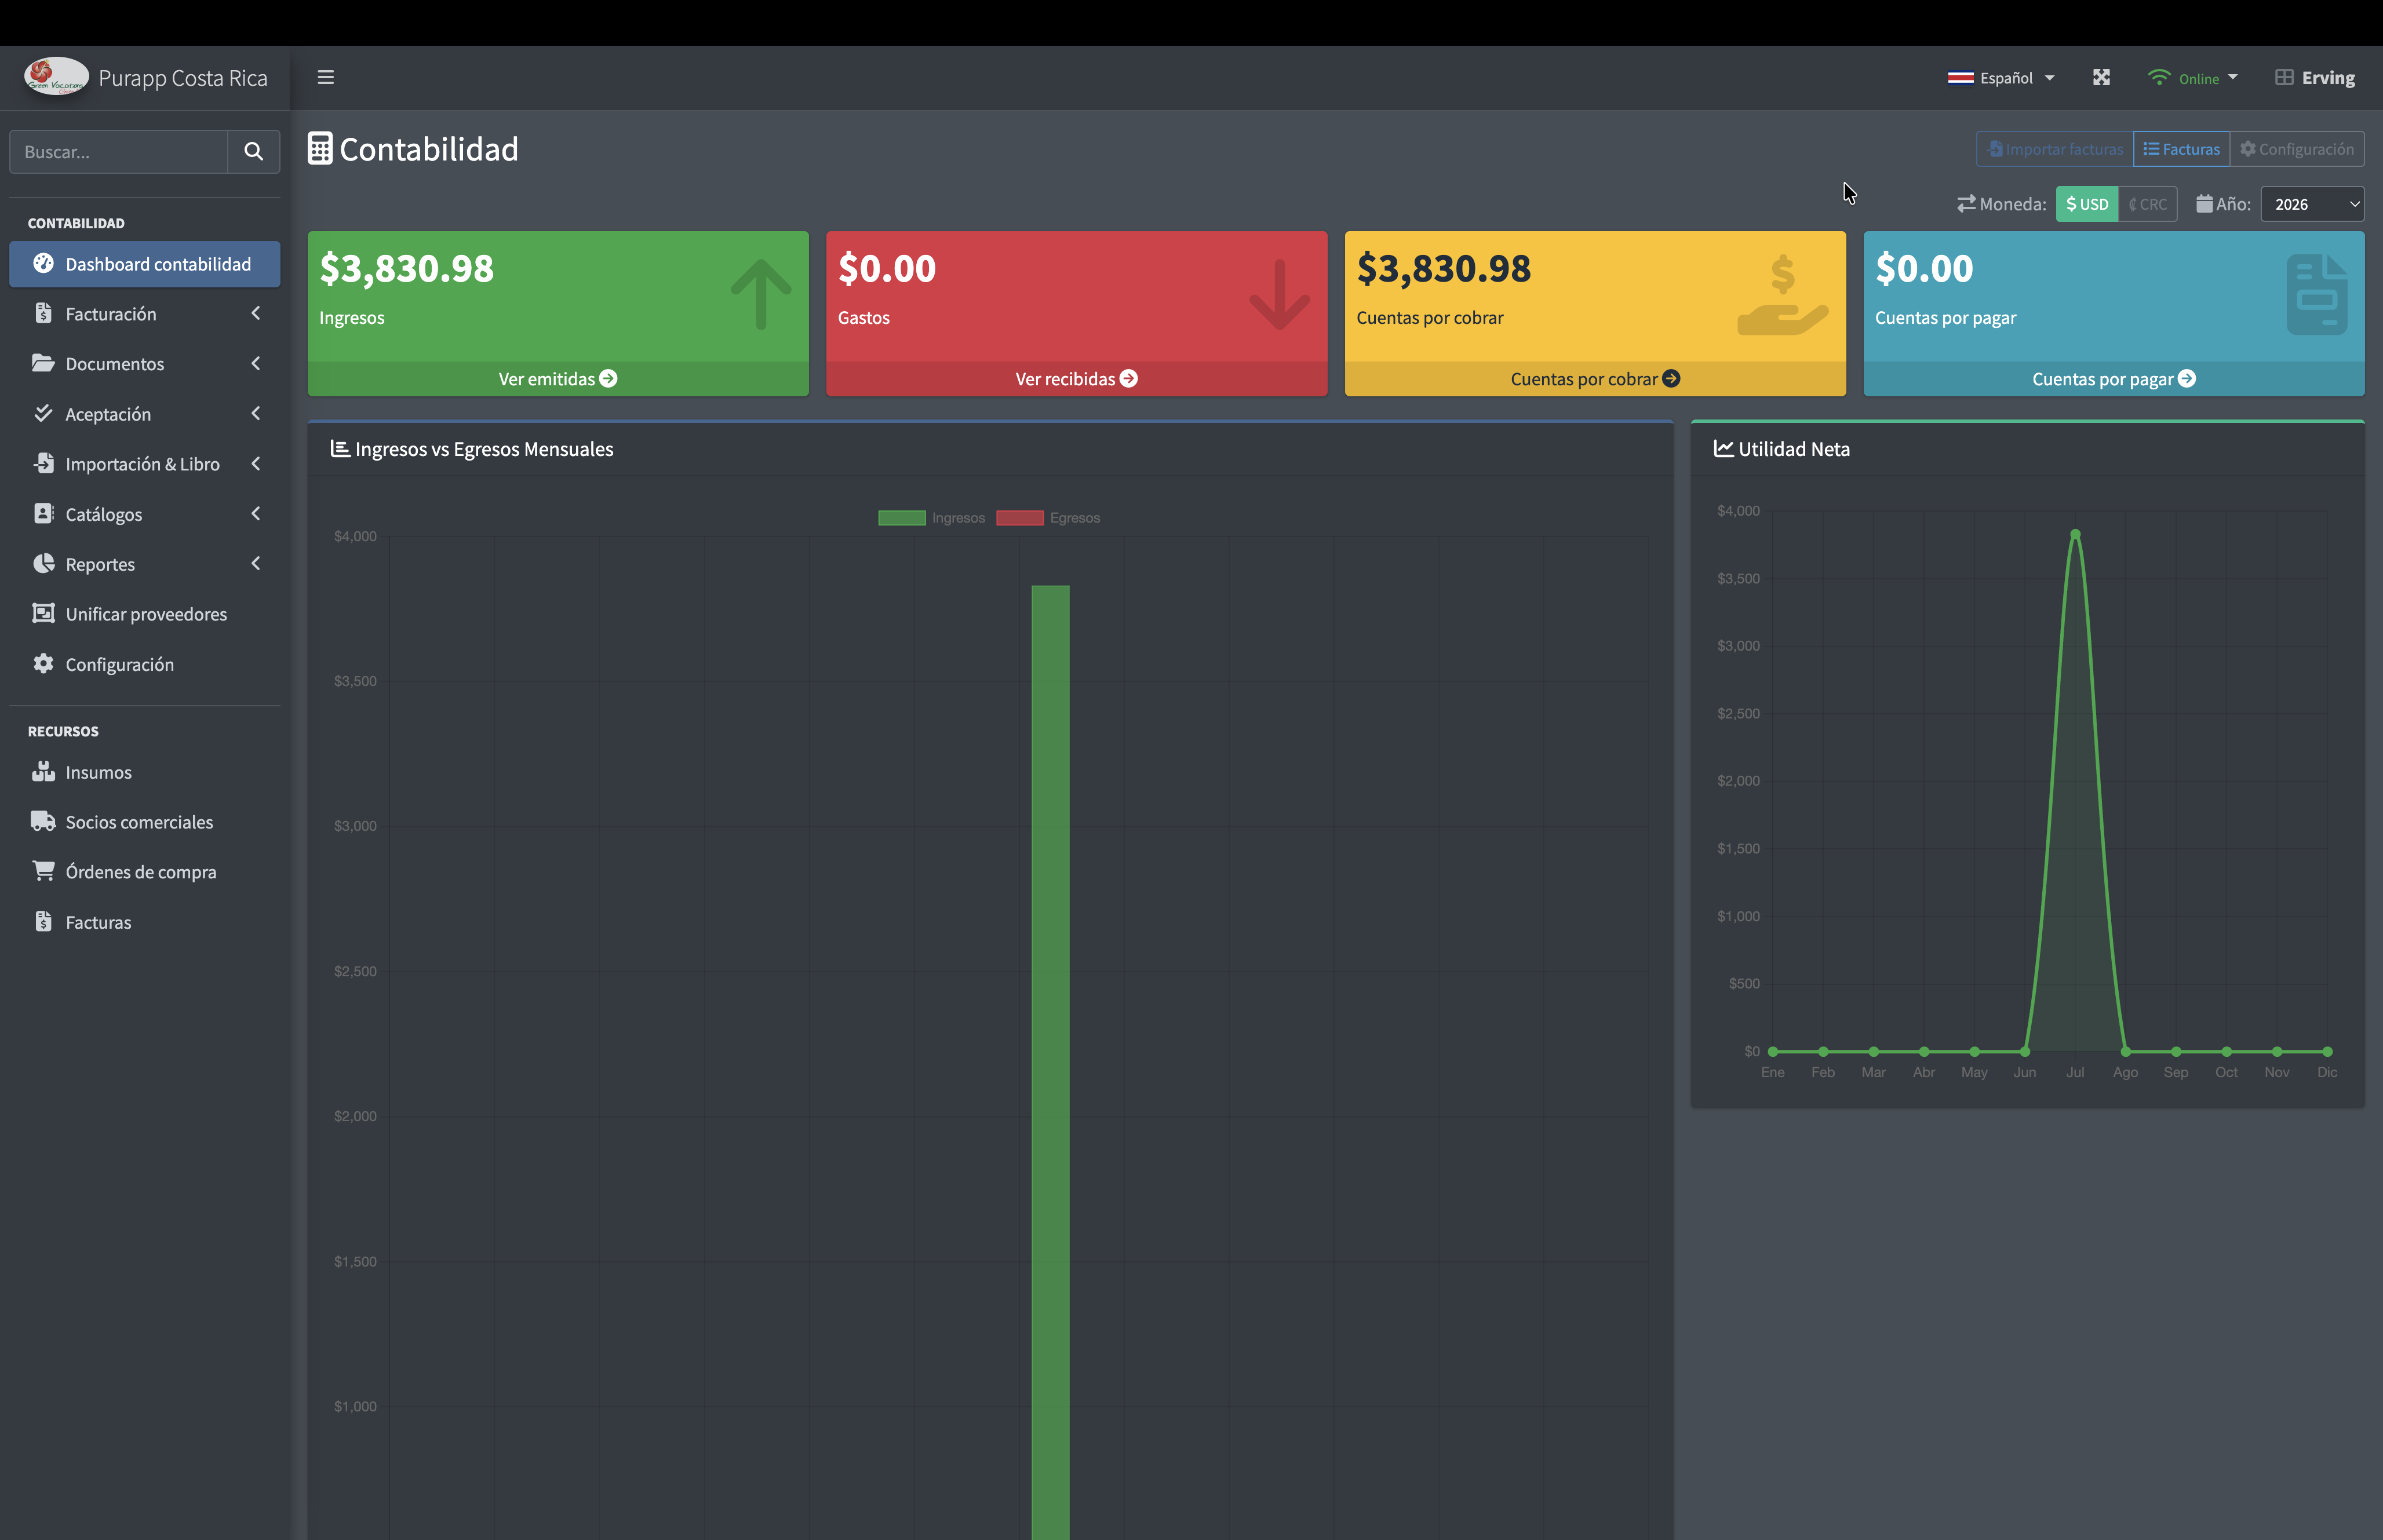Switch currency to CRC
This screenshot has width=2383, height=1540.
pyautogui.click(x=2148, y=204)
